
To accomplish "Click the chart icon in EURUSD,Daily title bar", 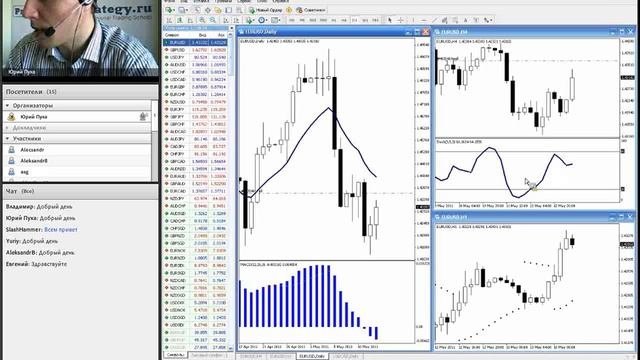I will [x=241, y=31].
